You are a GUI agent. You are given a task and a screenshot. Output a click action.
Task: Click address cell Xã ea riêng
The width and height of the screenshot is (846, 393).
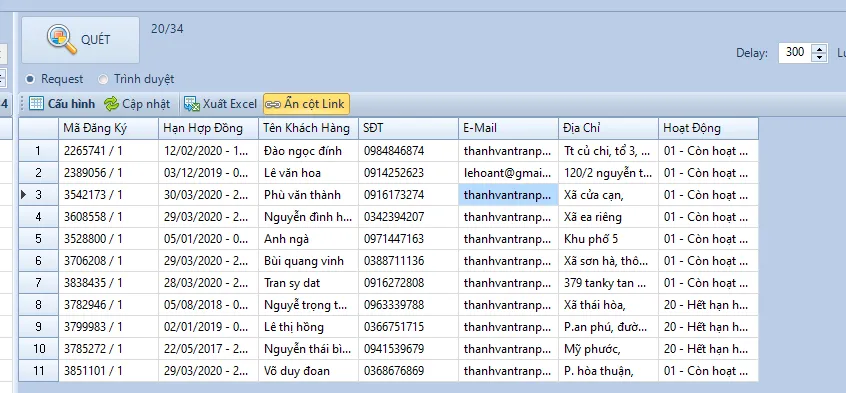609,216
